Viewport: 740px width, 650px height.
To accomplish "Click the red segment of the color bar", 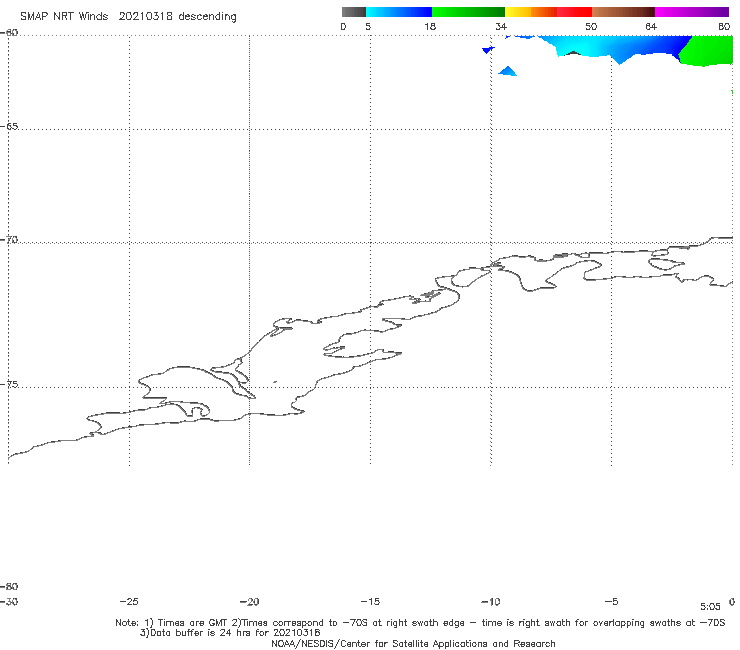I will pyautogui.click(x=574, y=12).
